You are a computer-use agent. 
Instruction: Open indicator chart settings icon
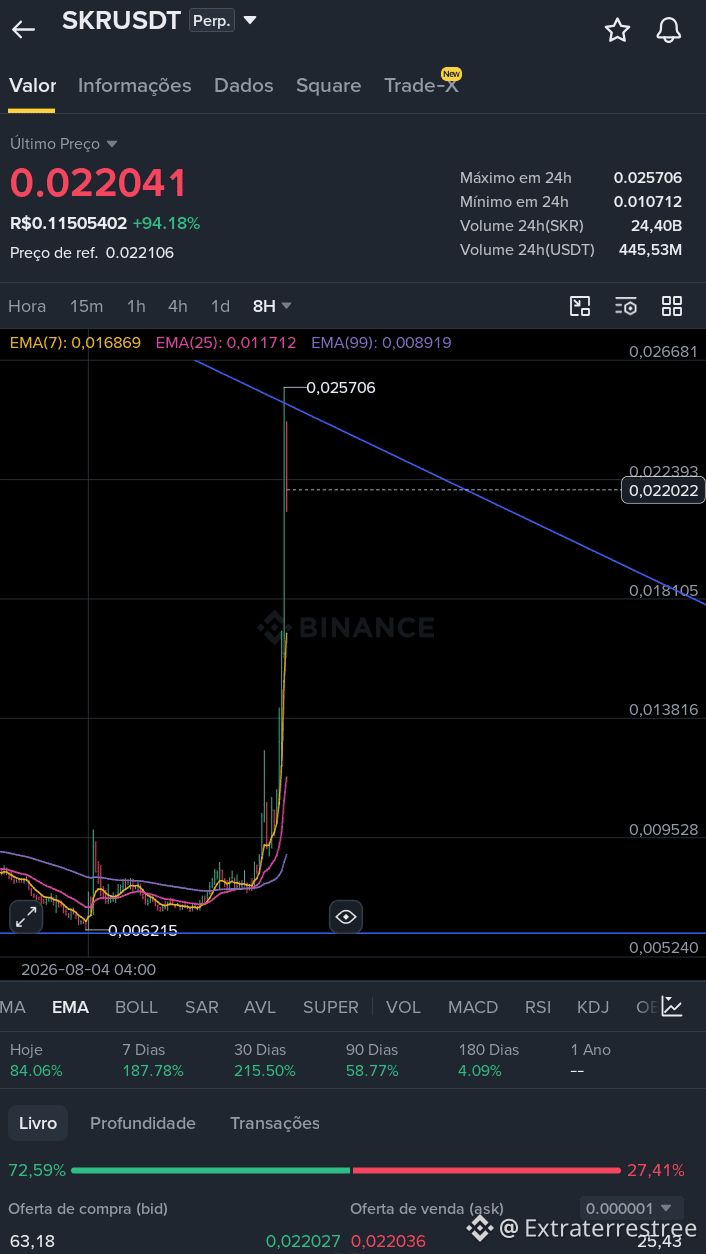672,1007
